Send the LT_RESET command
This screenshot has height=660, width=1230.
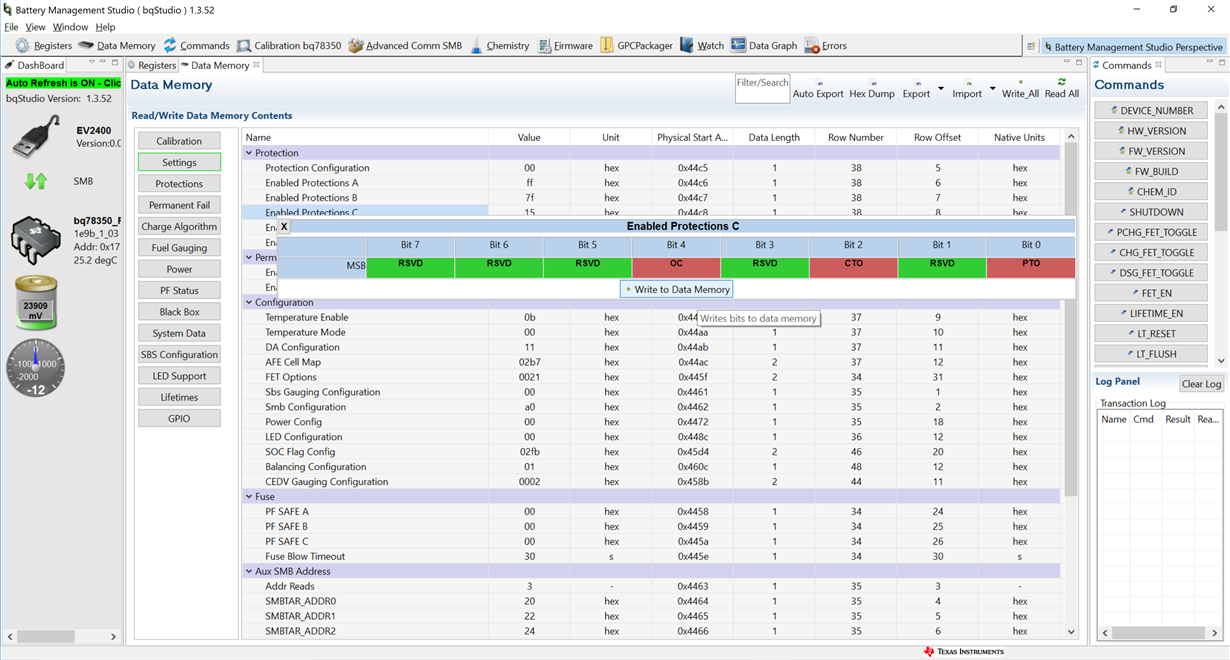click(1151, 334)
